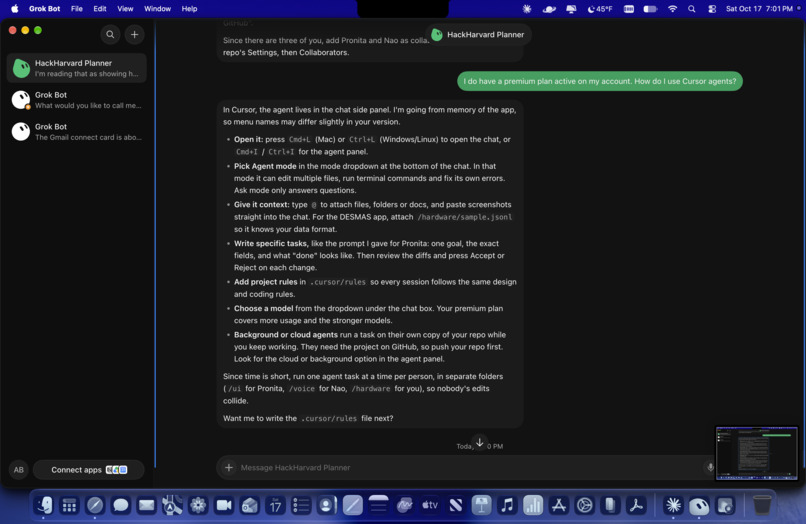The image size is (806, 524).
Task: Click the "Pick Agent mode" bullet heading
Action: pos(265,166)
